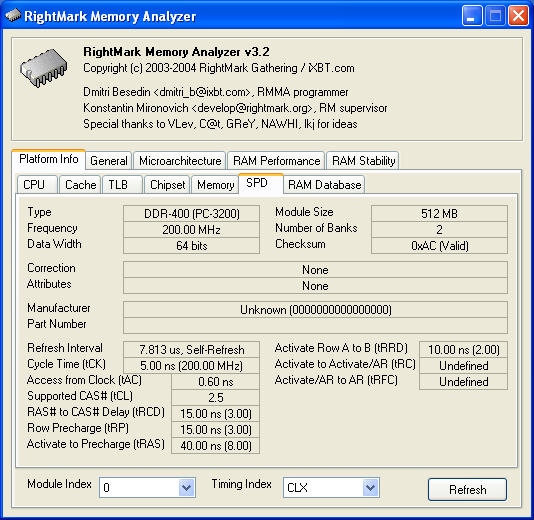The width and height of the screenshot is (534, 520).
Task: Click the 'Special thanks to VLev' line
Action: [x=220, y=124]
